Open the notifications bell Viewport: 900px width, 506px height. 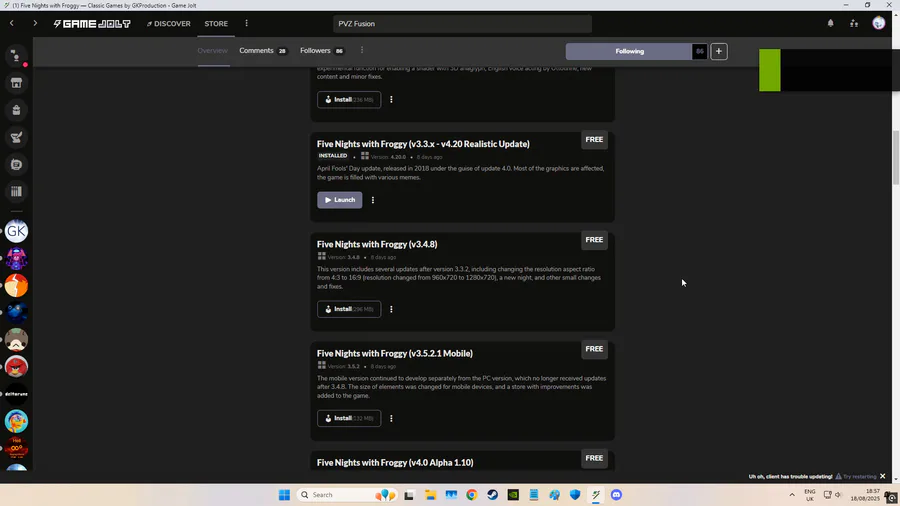point(831,24)
